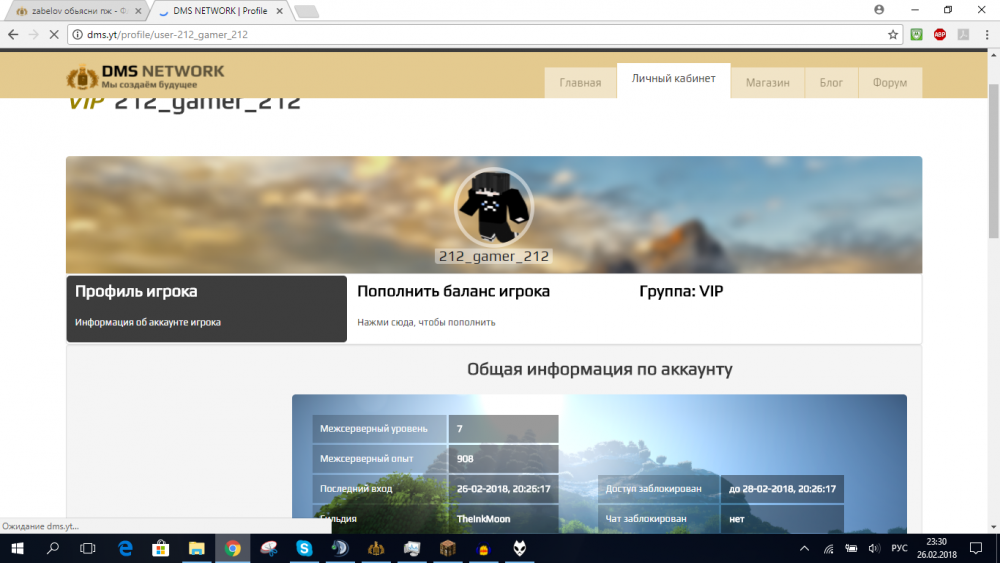1000x563 pixels.
Task: Open the Форум navigation tab
Action: pos(890,82)
